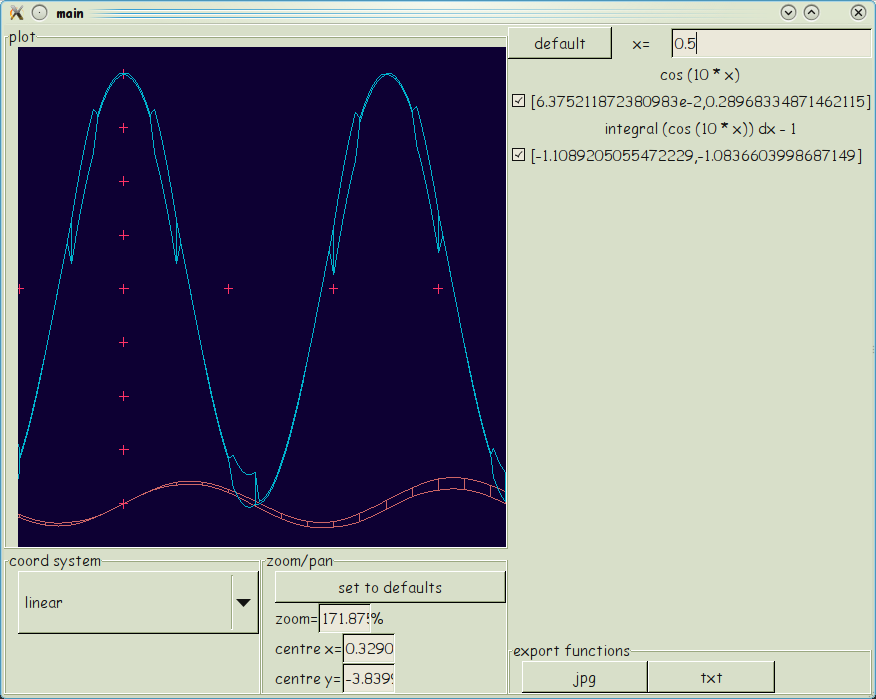Click the 'main' window title bar
This screenshot has height=699, width=876.
click(x=400, y=13)
